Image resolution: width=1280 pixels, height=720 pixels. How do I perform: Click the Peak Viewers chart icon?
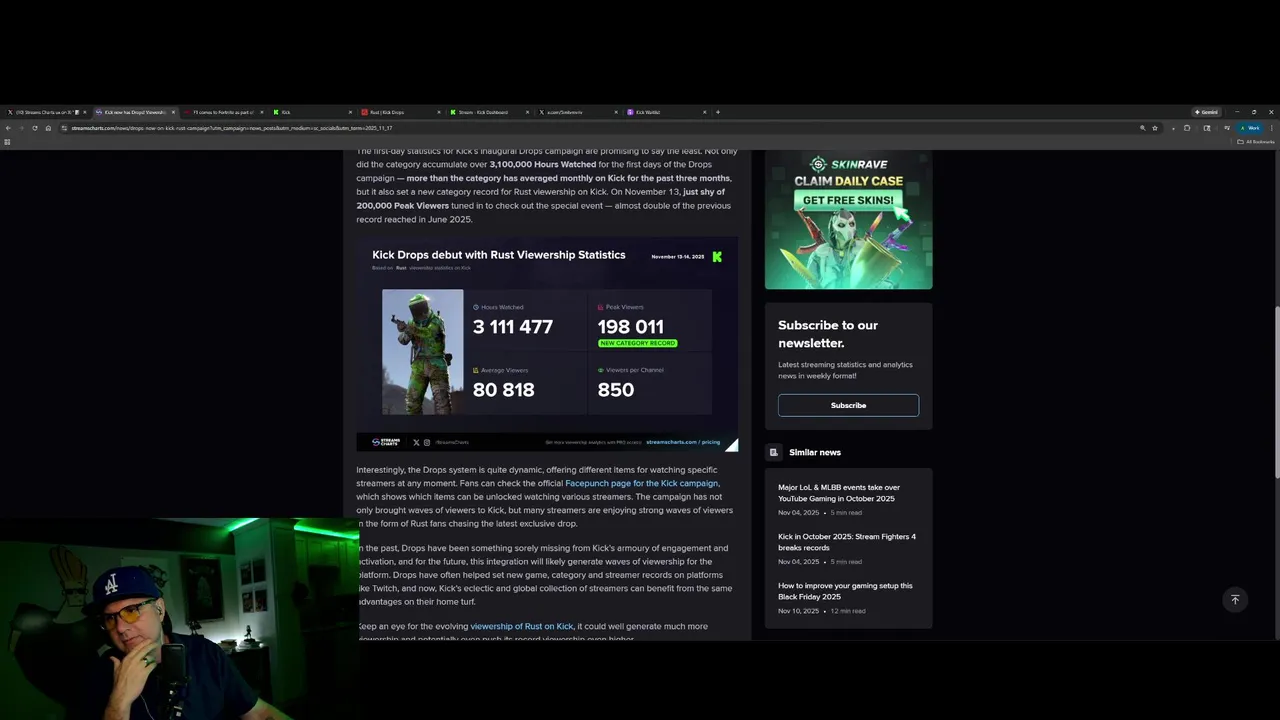(x=601, y=307)
